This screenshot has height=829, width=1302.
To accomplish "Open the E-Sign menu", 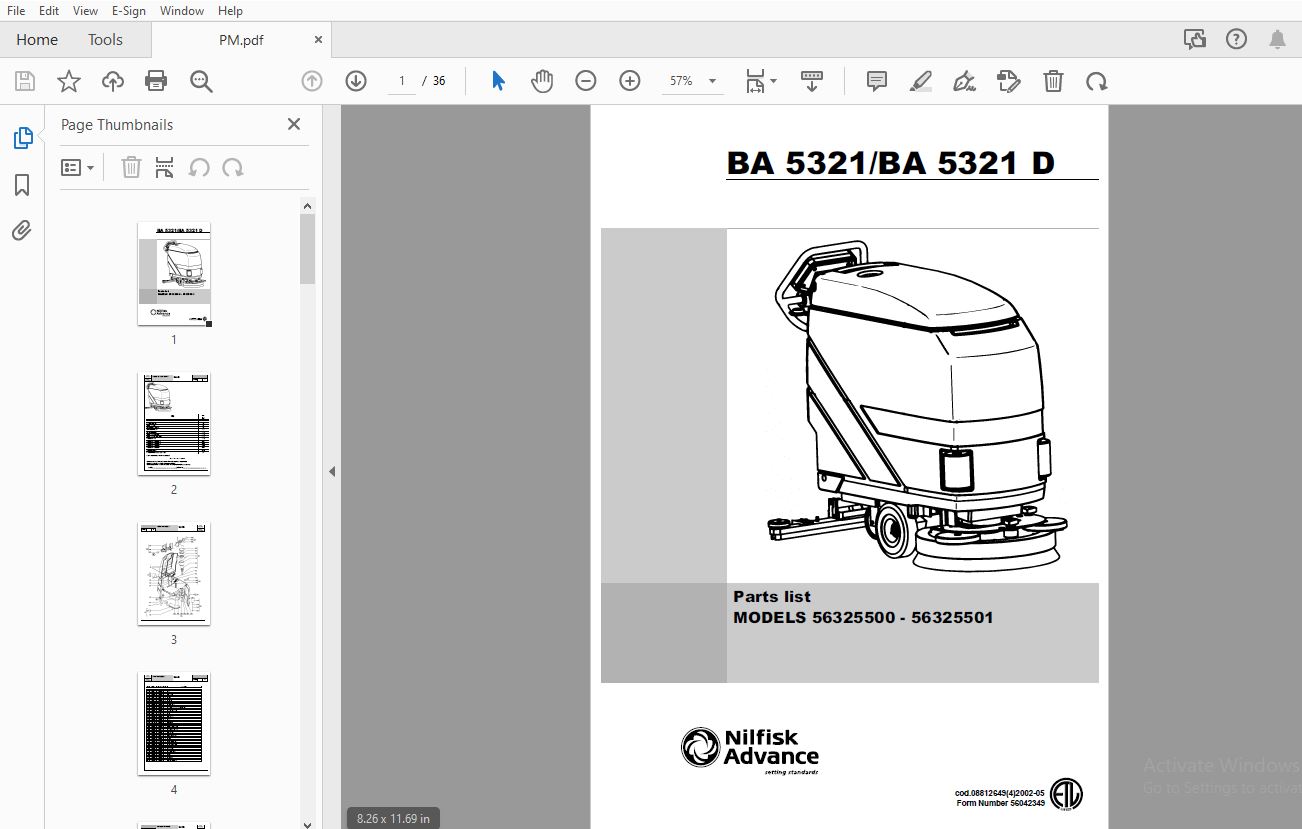I will tap(129, 11).
